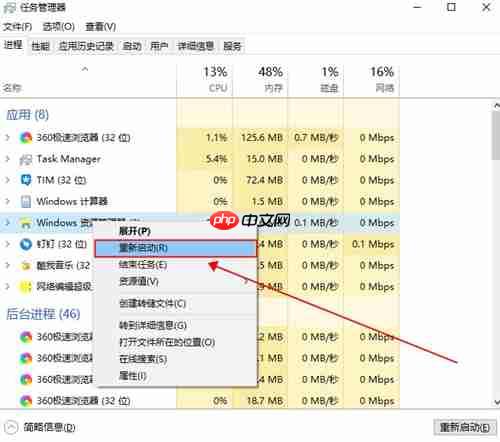This screenshot has height=442, width=500.
Task: Switch to the 性能 tab
Action: pyautogui.click(x=41, y=46)
